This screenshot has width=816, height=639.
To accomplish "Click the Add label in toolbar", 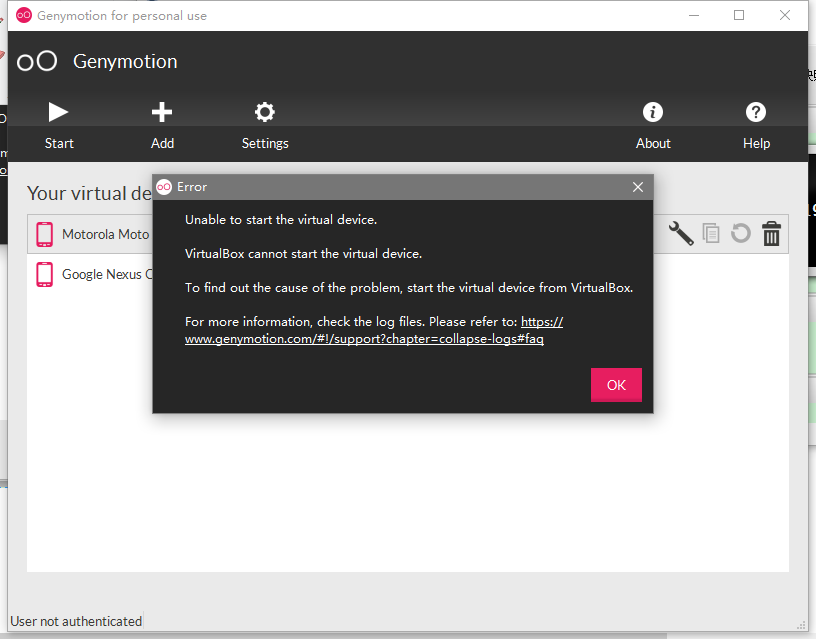I will coord(162,143).
